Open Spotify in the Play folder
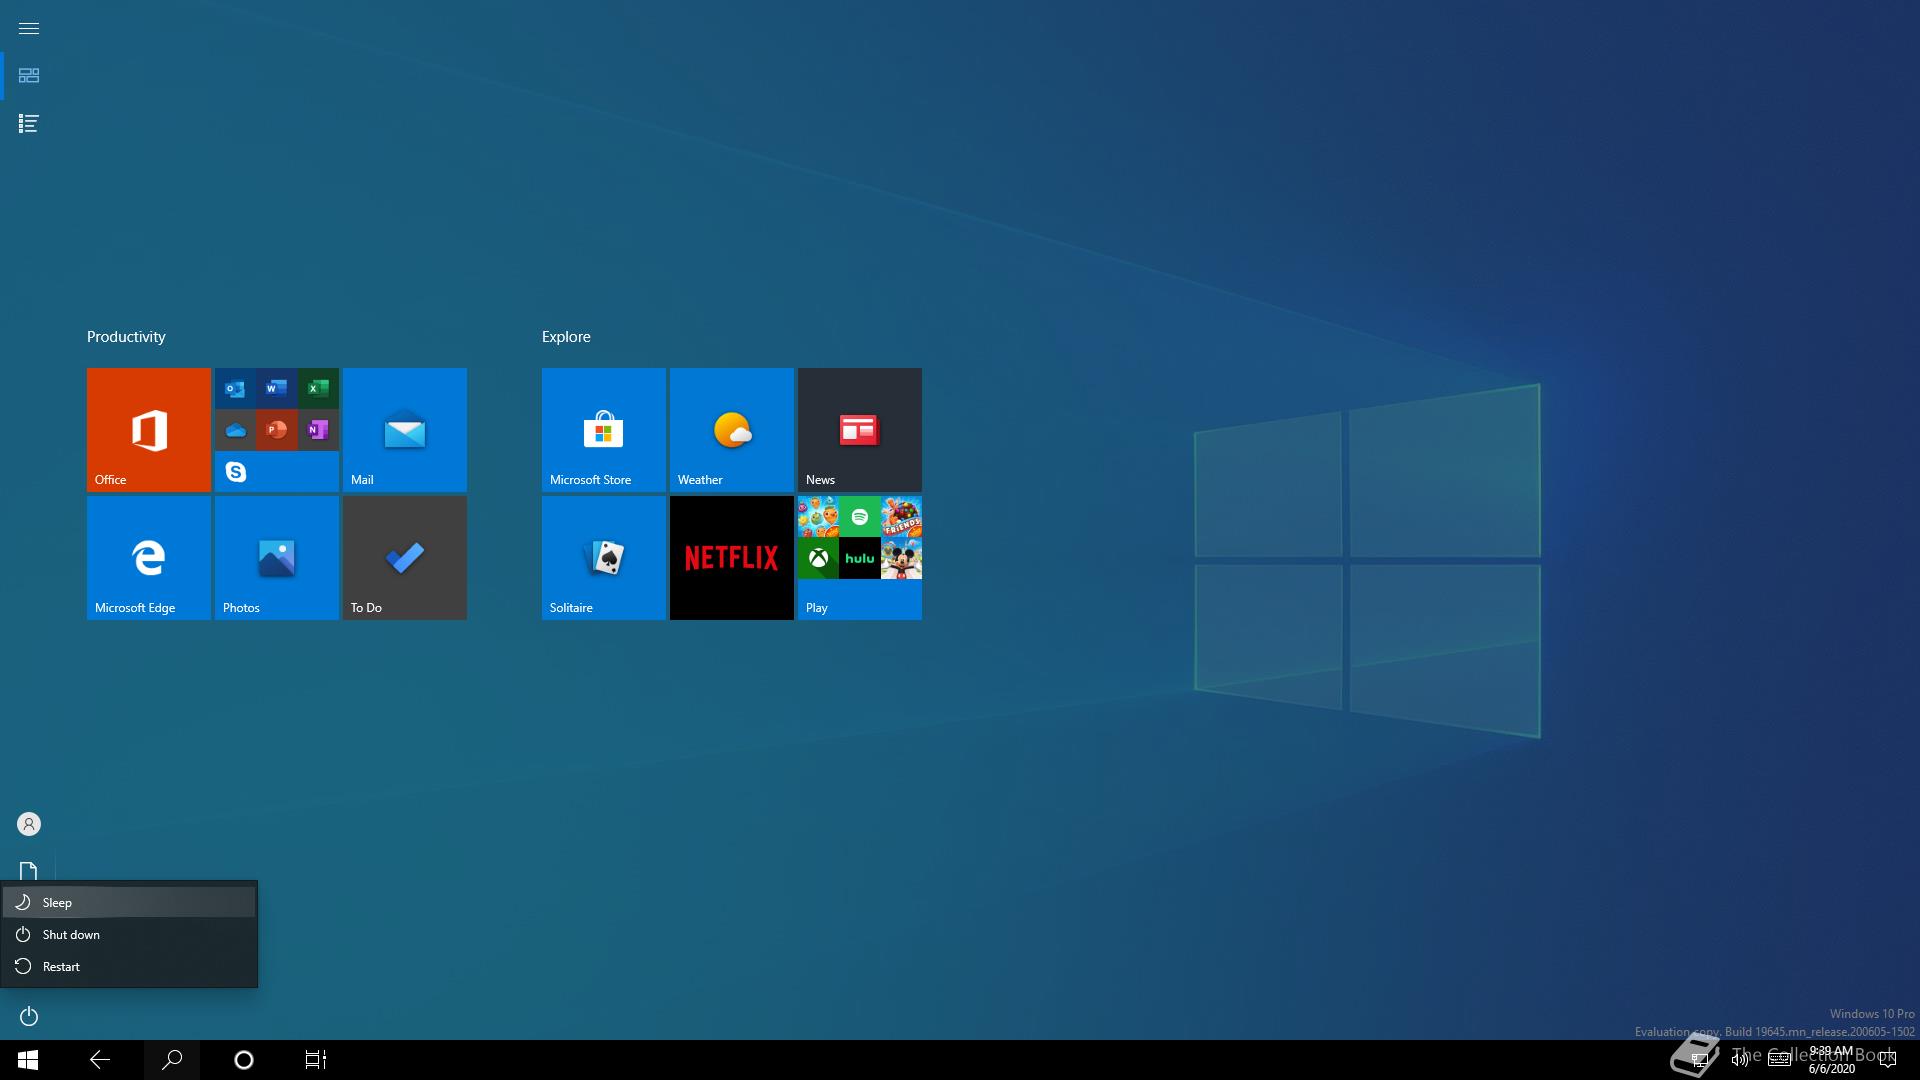Image resolution: width=1920 pixels, height=1080 pixels. [x=860, y=517]
